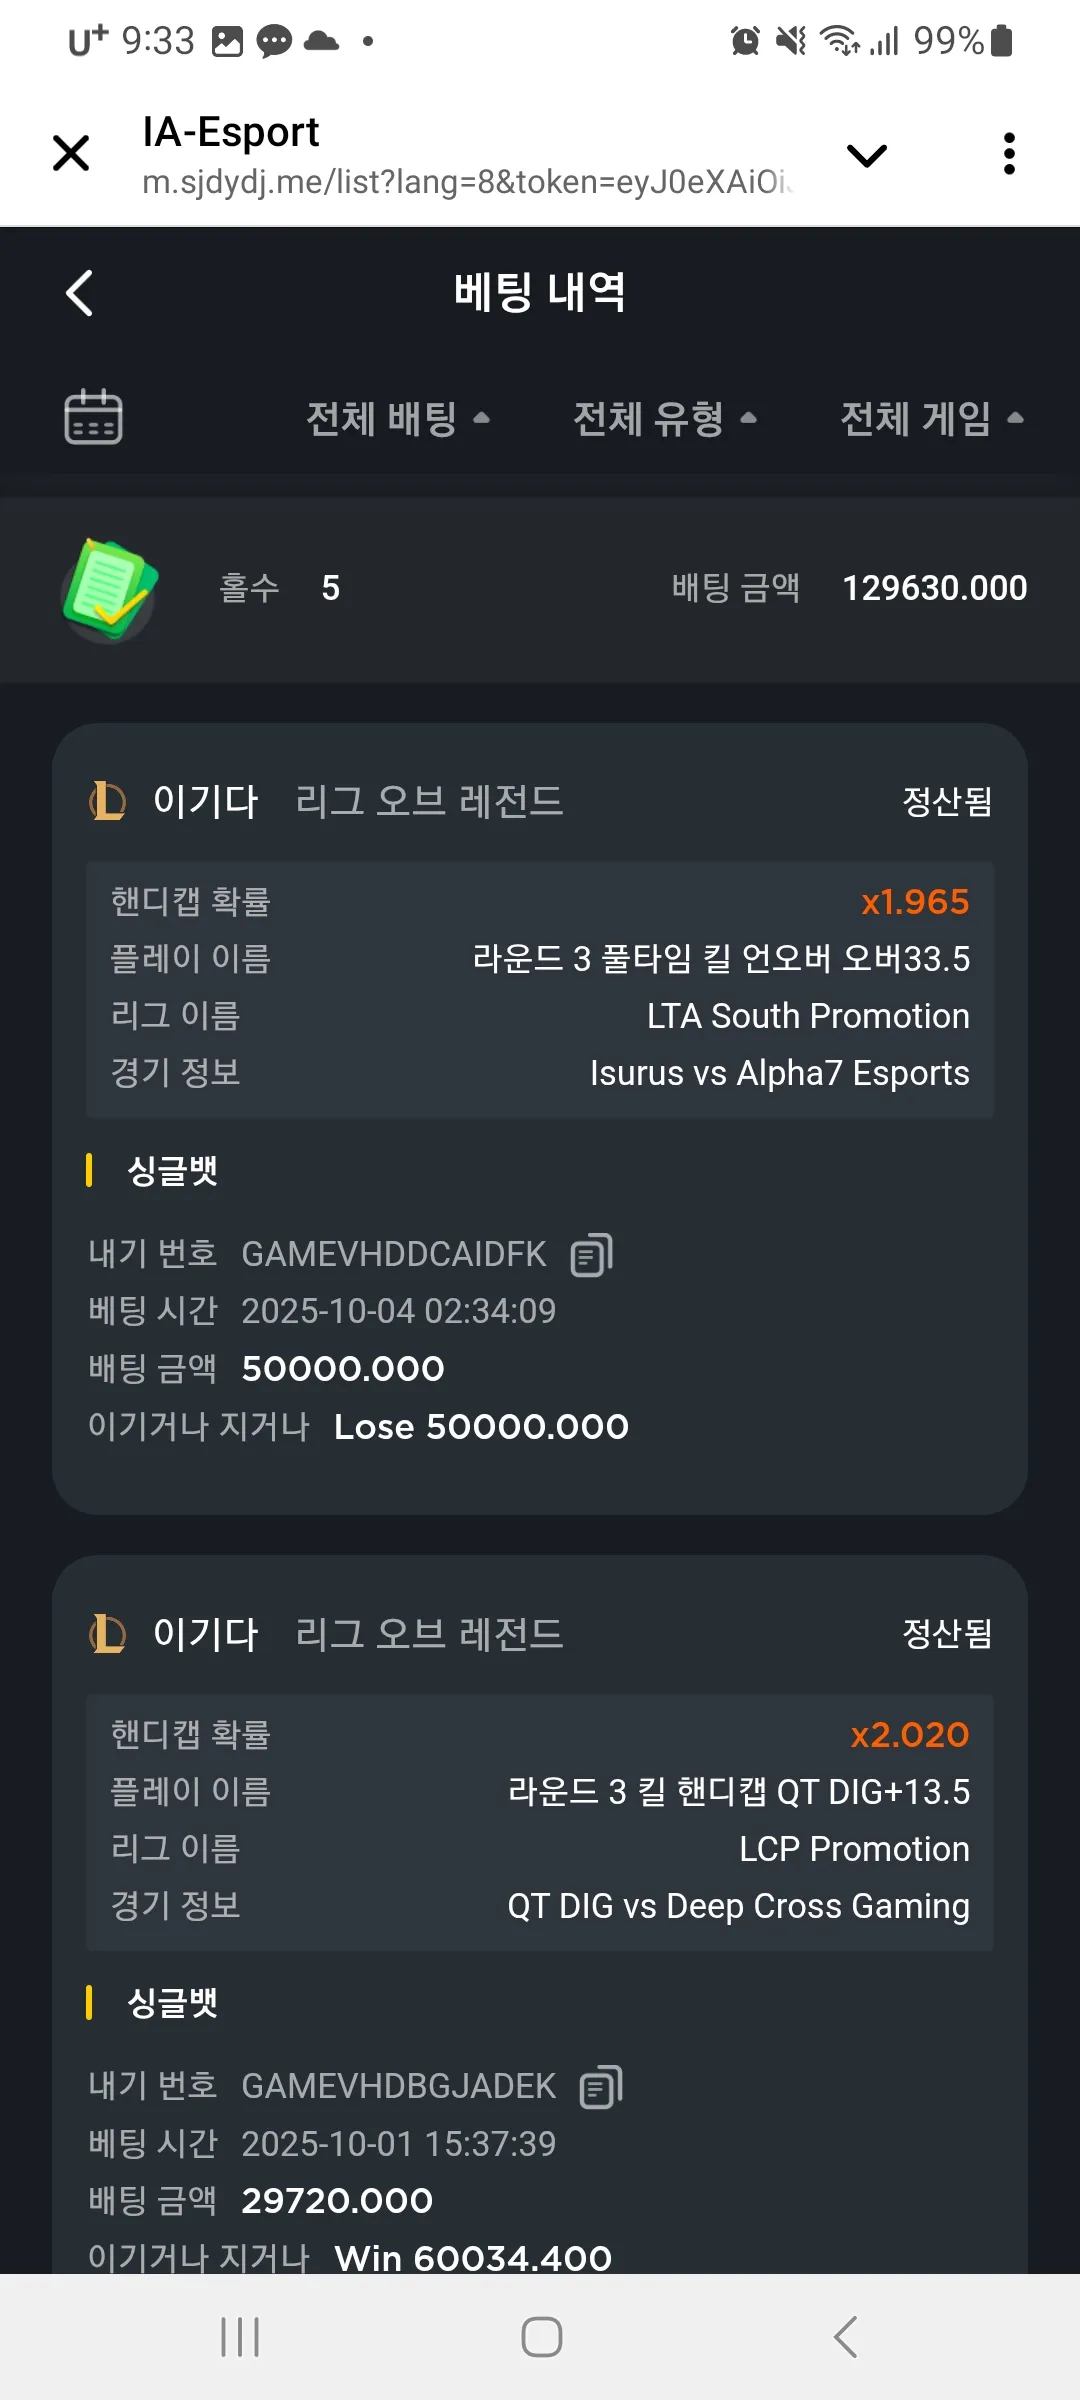
Task: Tap the green betting slip summary icon
Action: (109, 589)
